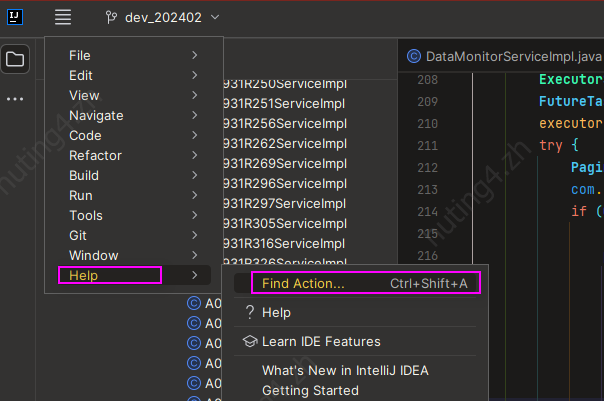Click the Learn IDE Features graduation cap icon
Viewport: 604px width, 401px height.
click(250, 342)
